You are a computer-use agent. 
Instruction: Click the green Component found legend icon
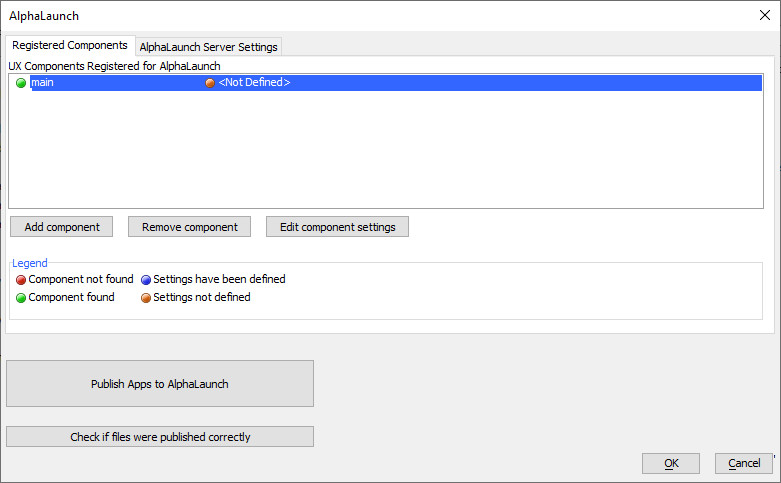[21, 298]
